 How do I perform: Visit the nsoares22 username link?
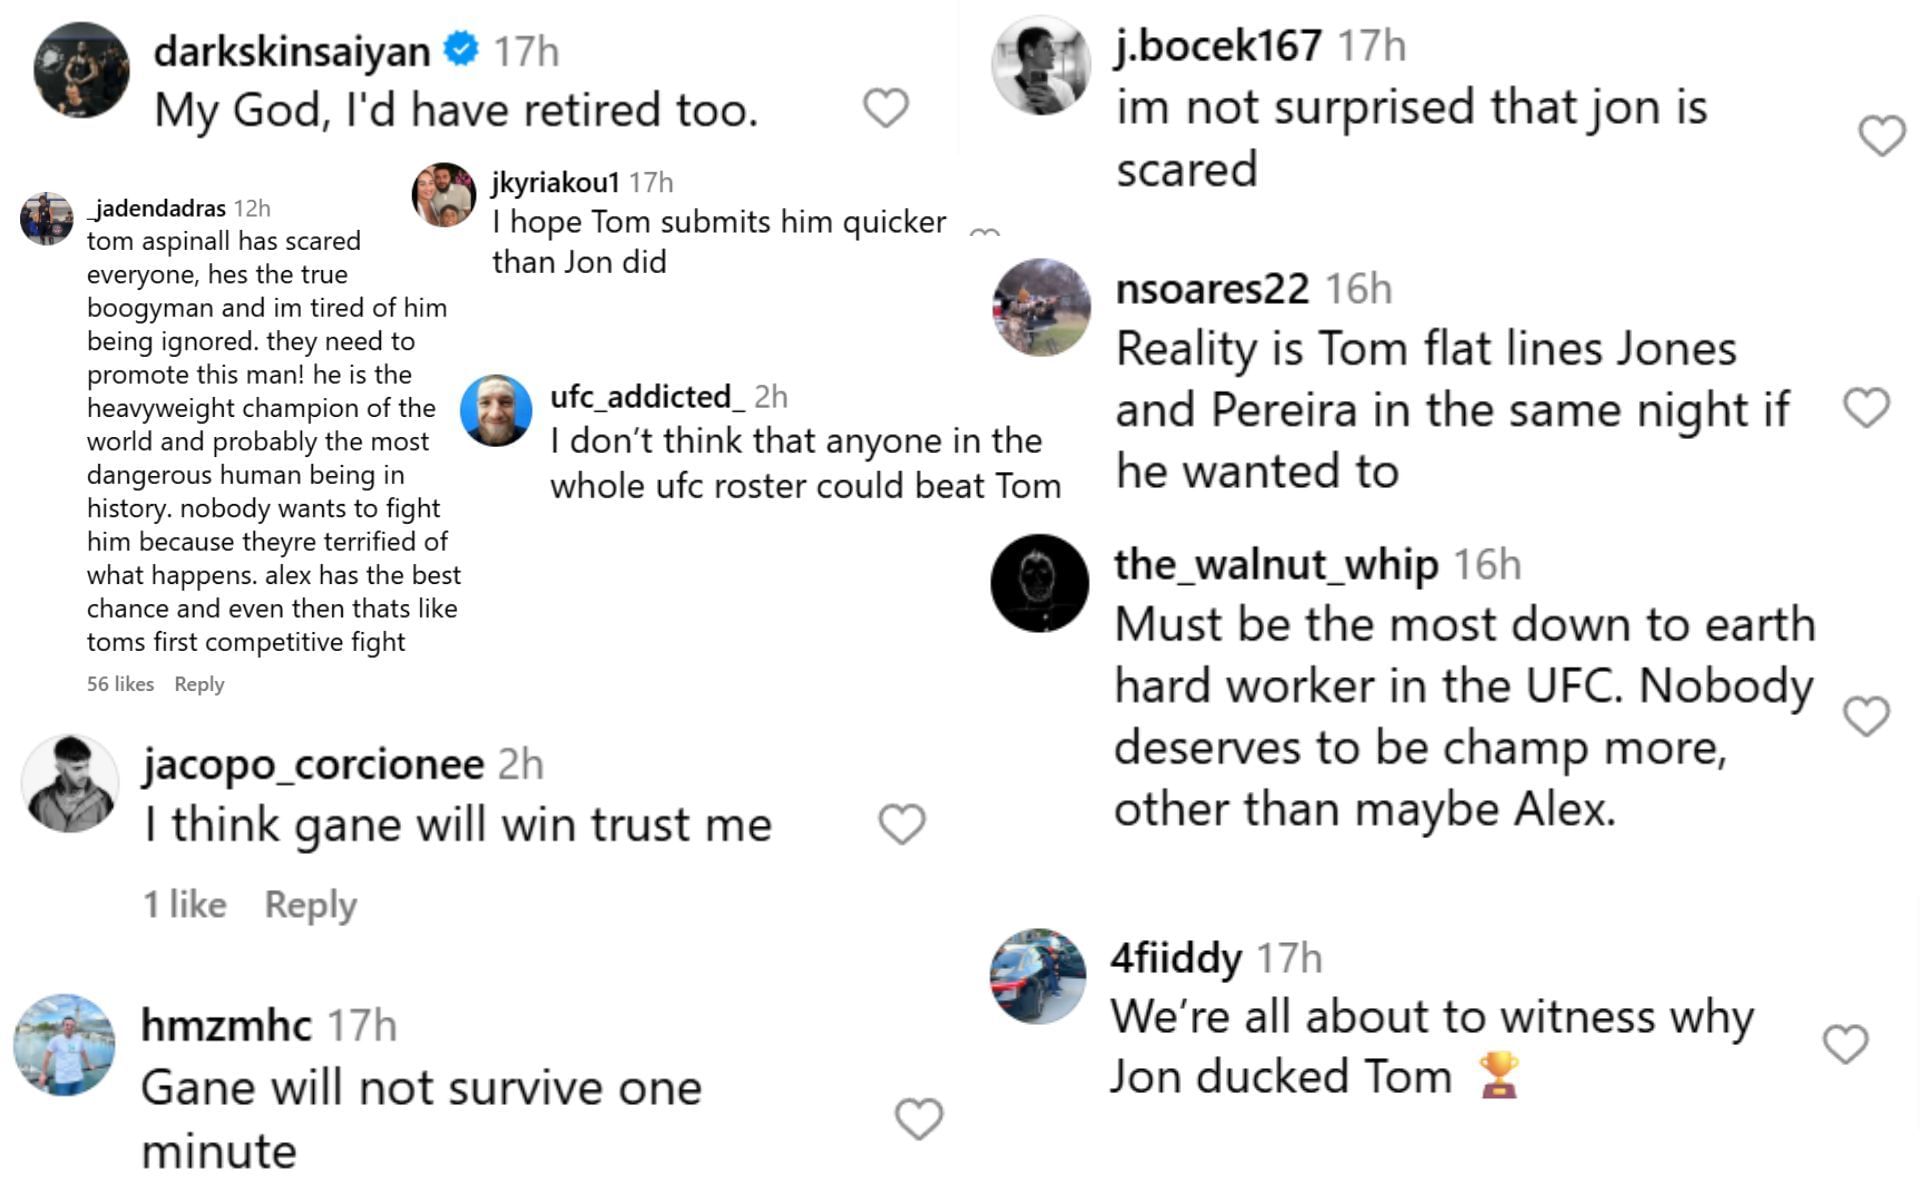coord(1212,289)
